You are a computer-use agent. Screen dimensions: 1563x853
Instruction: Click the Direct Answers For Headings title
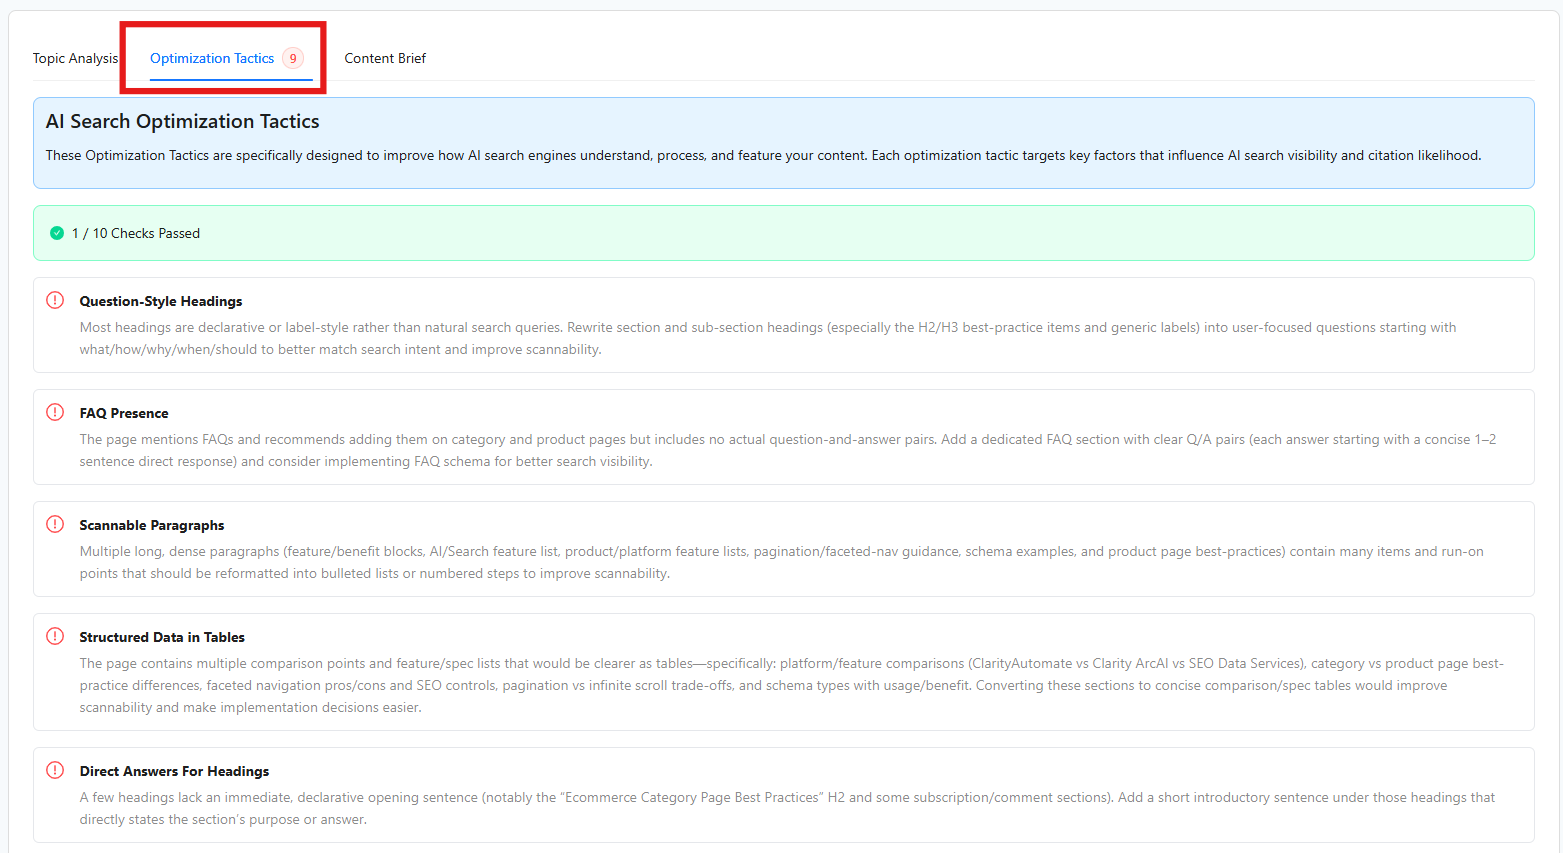[x=174, y=771]
